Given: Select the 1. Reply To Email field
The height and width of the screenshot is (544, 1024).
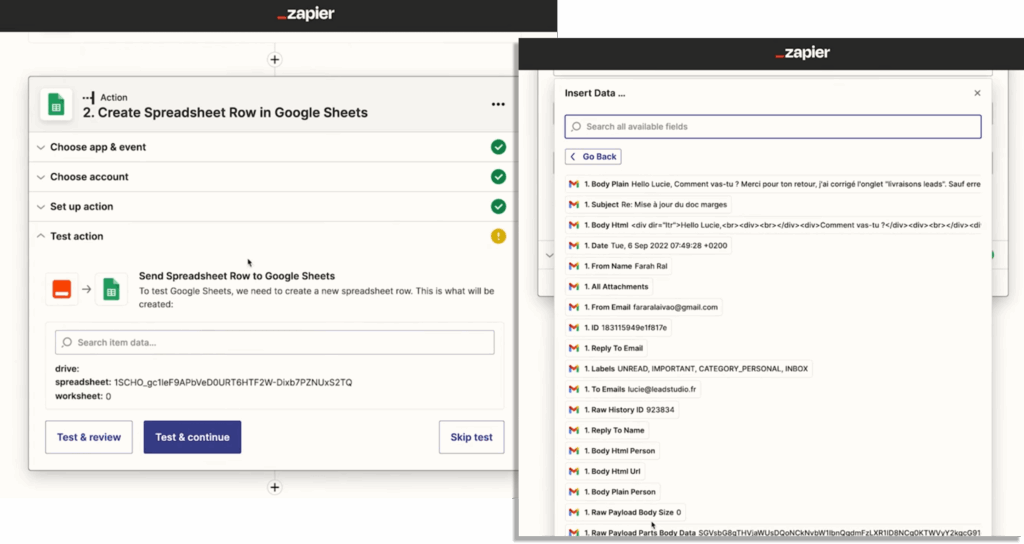Looking at the screenshot, I should (606, 348).
